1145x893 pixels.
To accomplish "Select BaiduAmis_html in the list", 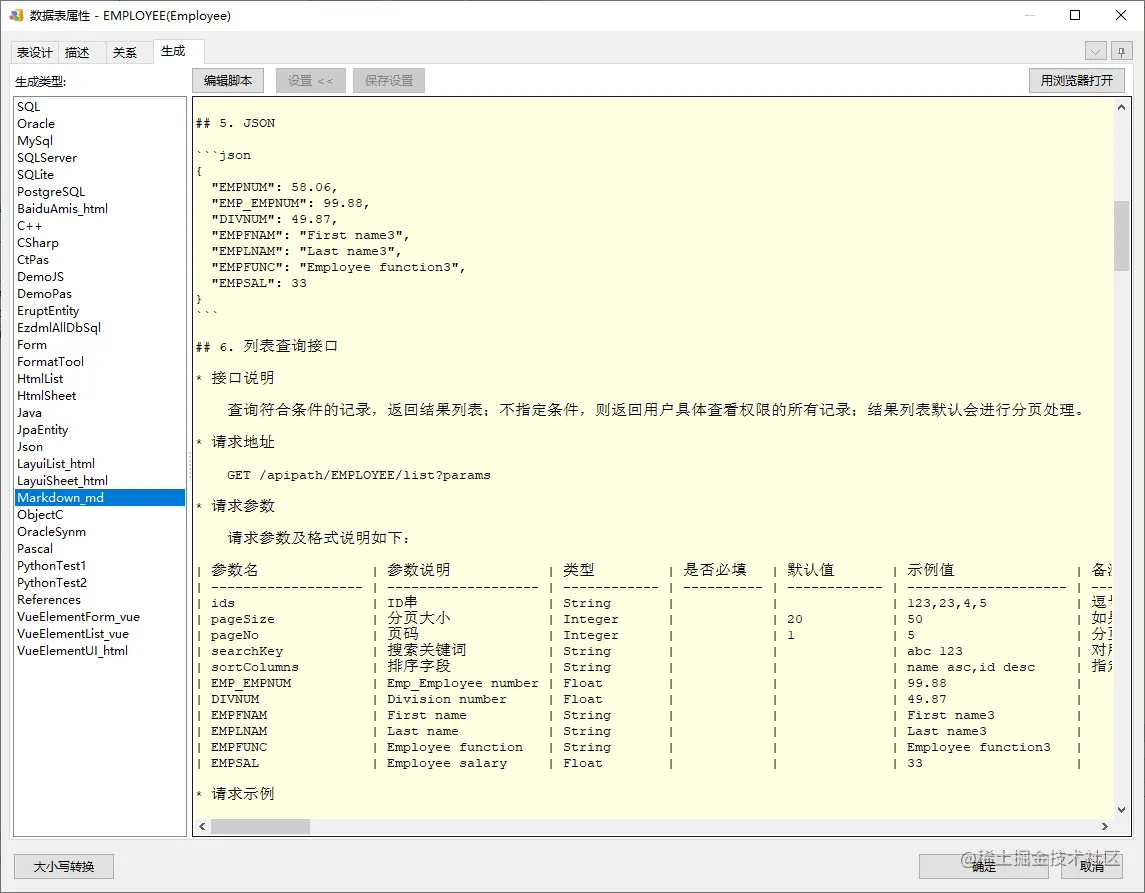I will (x=100, y=208).
